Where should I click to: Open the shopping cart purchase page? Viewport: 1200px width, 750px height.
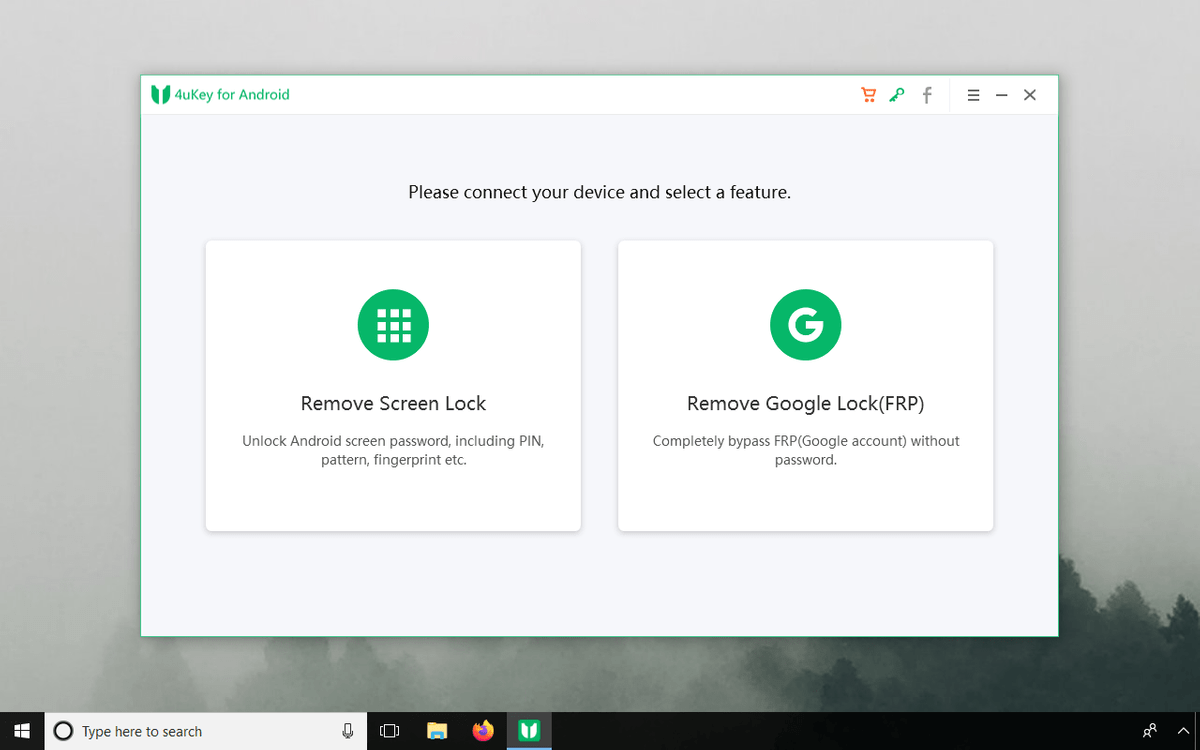point(868,94)
